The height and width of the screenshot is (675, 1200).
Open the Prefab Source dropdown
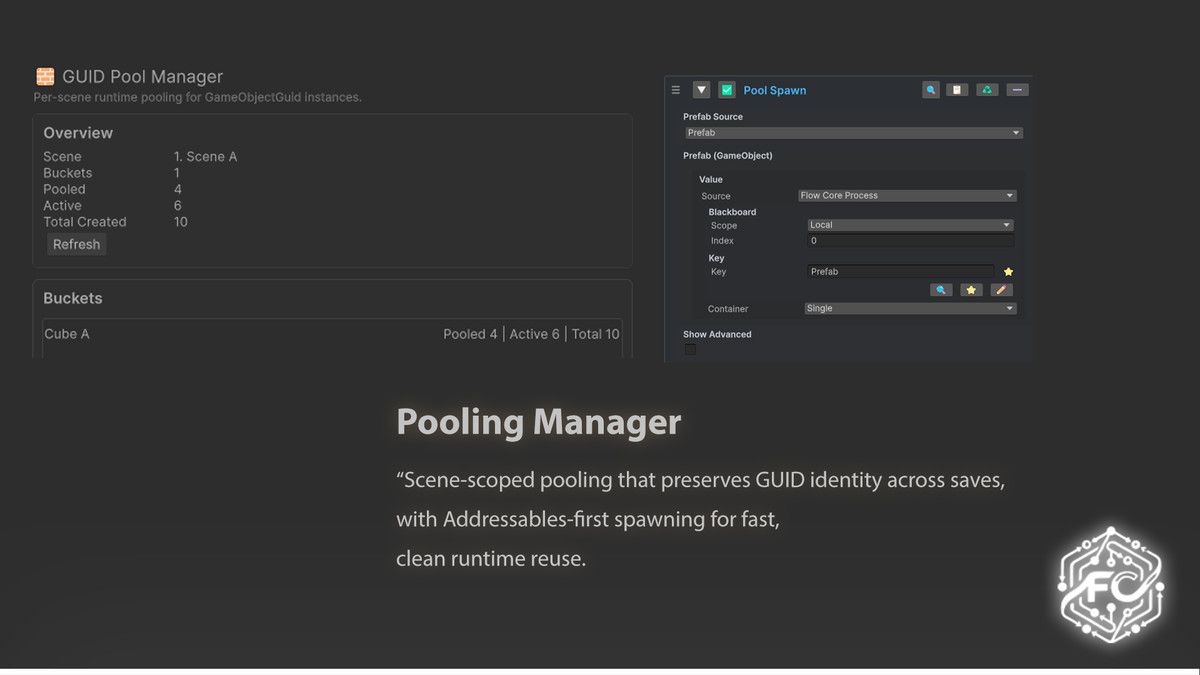[853, 133]
